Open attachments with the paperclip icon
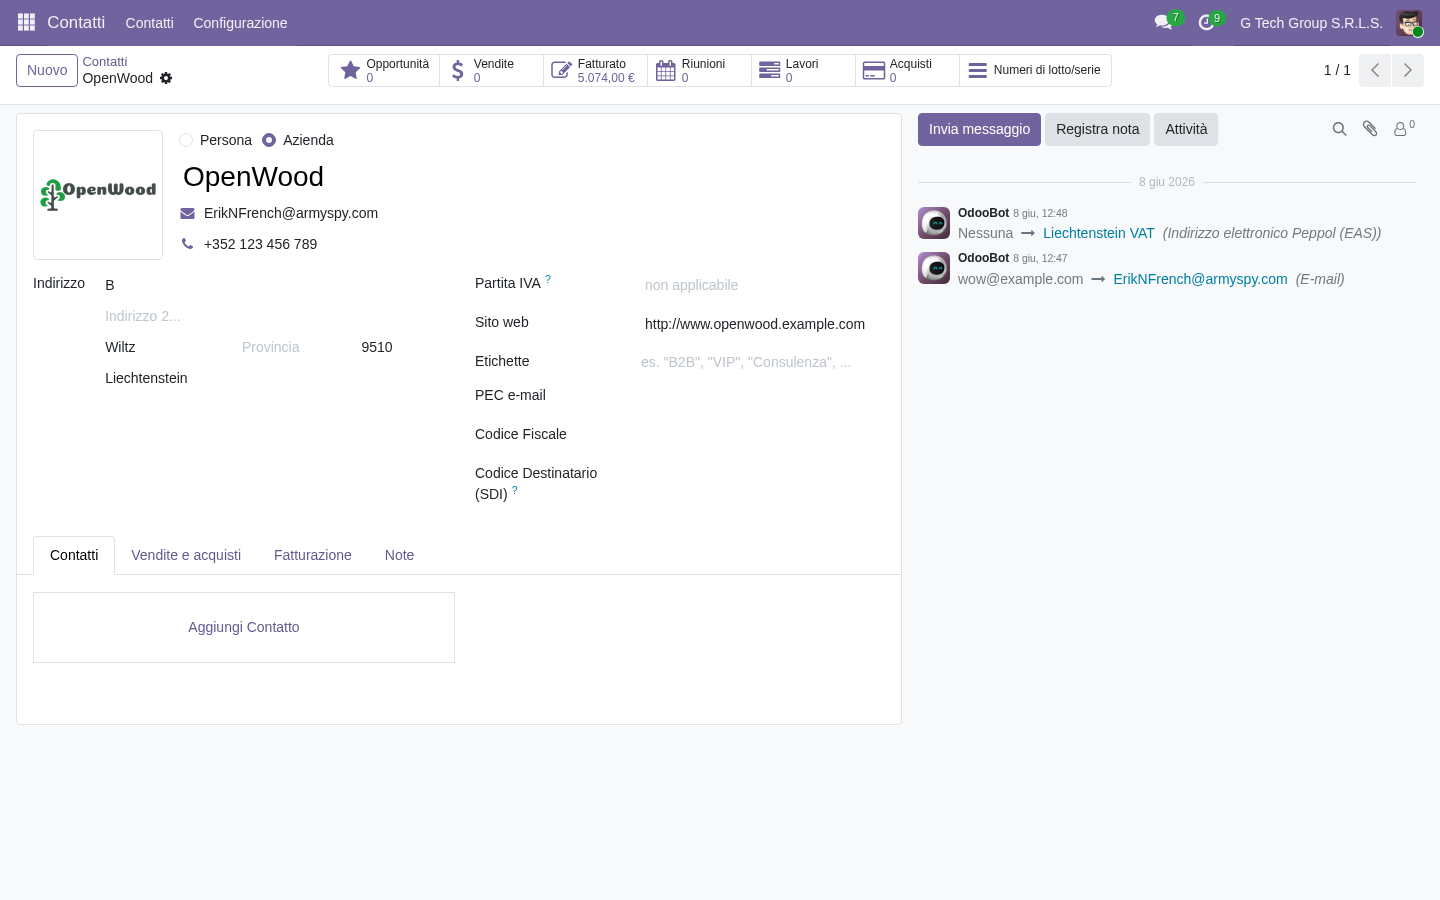 [1370, 129]
